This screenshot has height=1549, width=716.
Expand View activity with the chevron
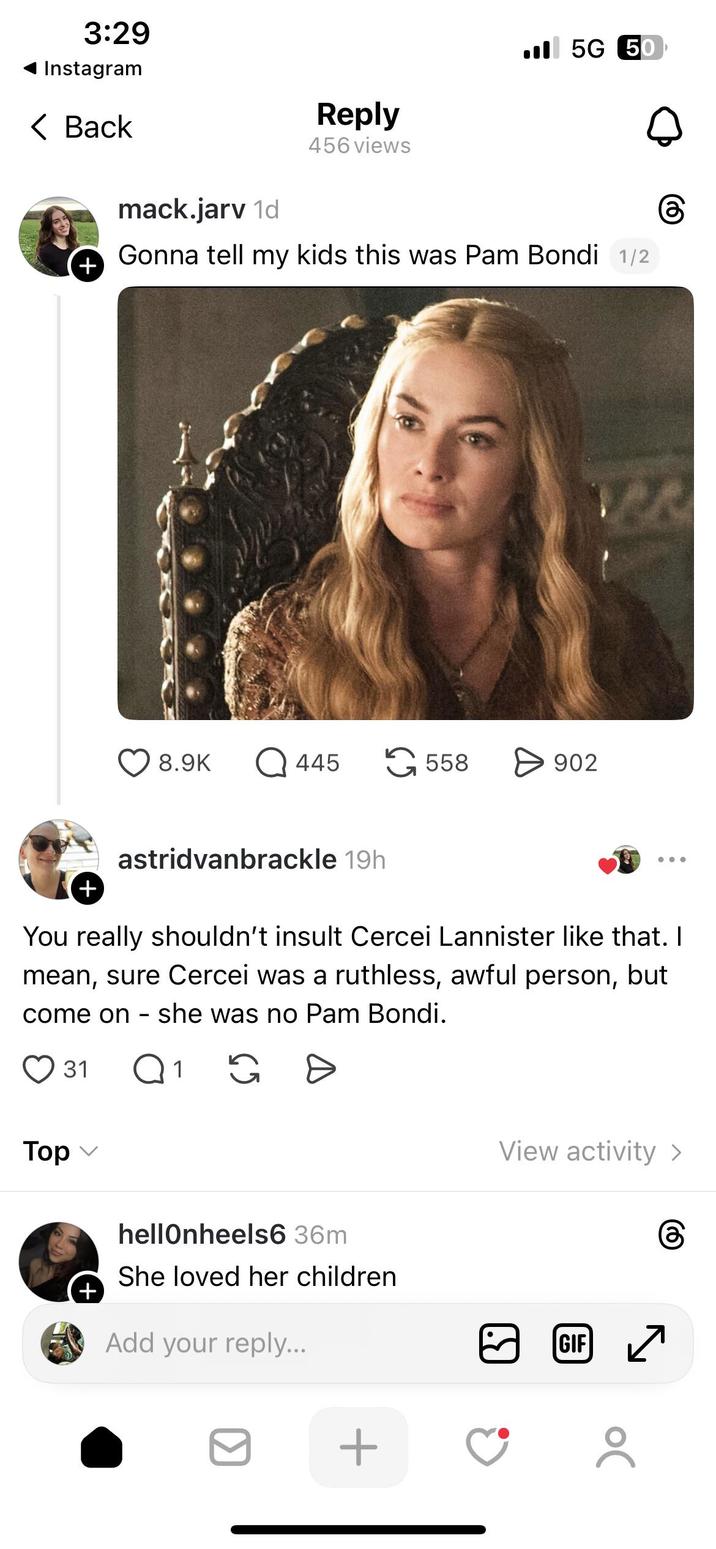(678, 1151)
